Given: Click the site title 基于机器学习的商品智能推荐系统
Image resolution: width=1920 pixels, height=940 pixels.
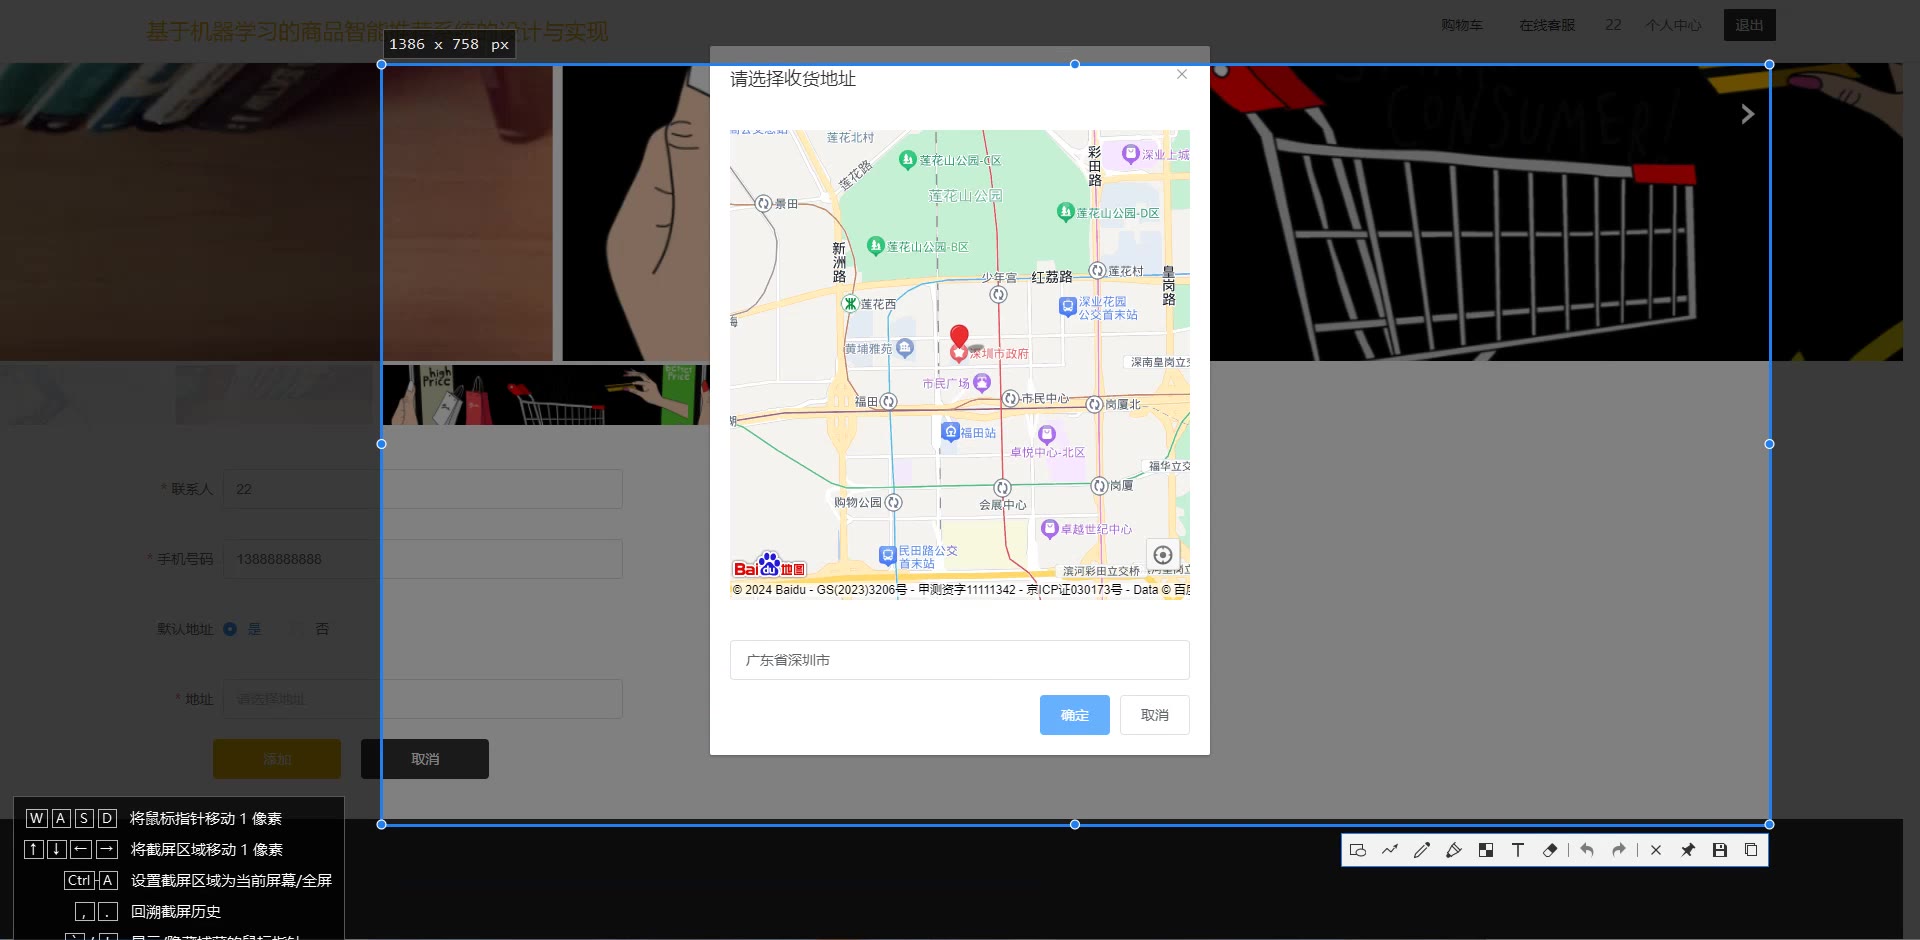Looking at the screenshot, I should [x=377, y=32].
